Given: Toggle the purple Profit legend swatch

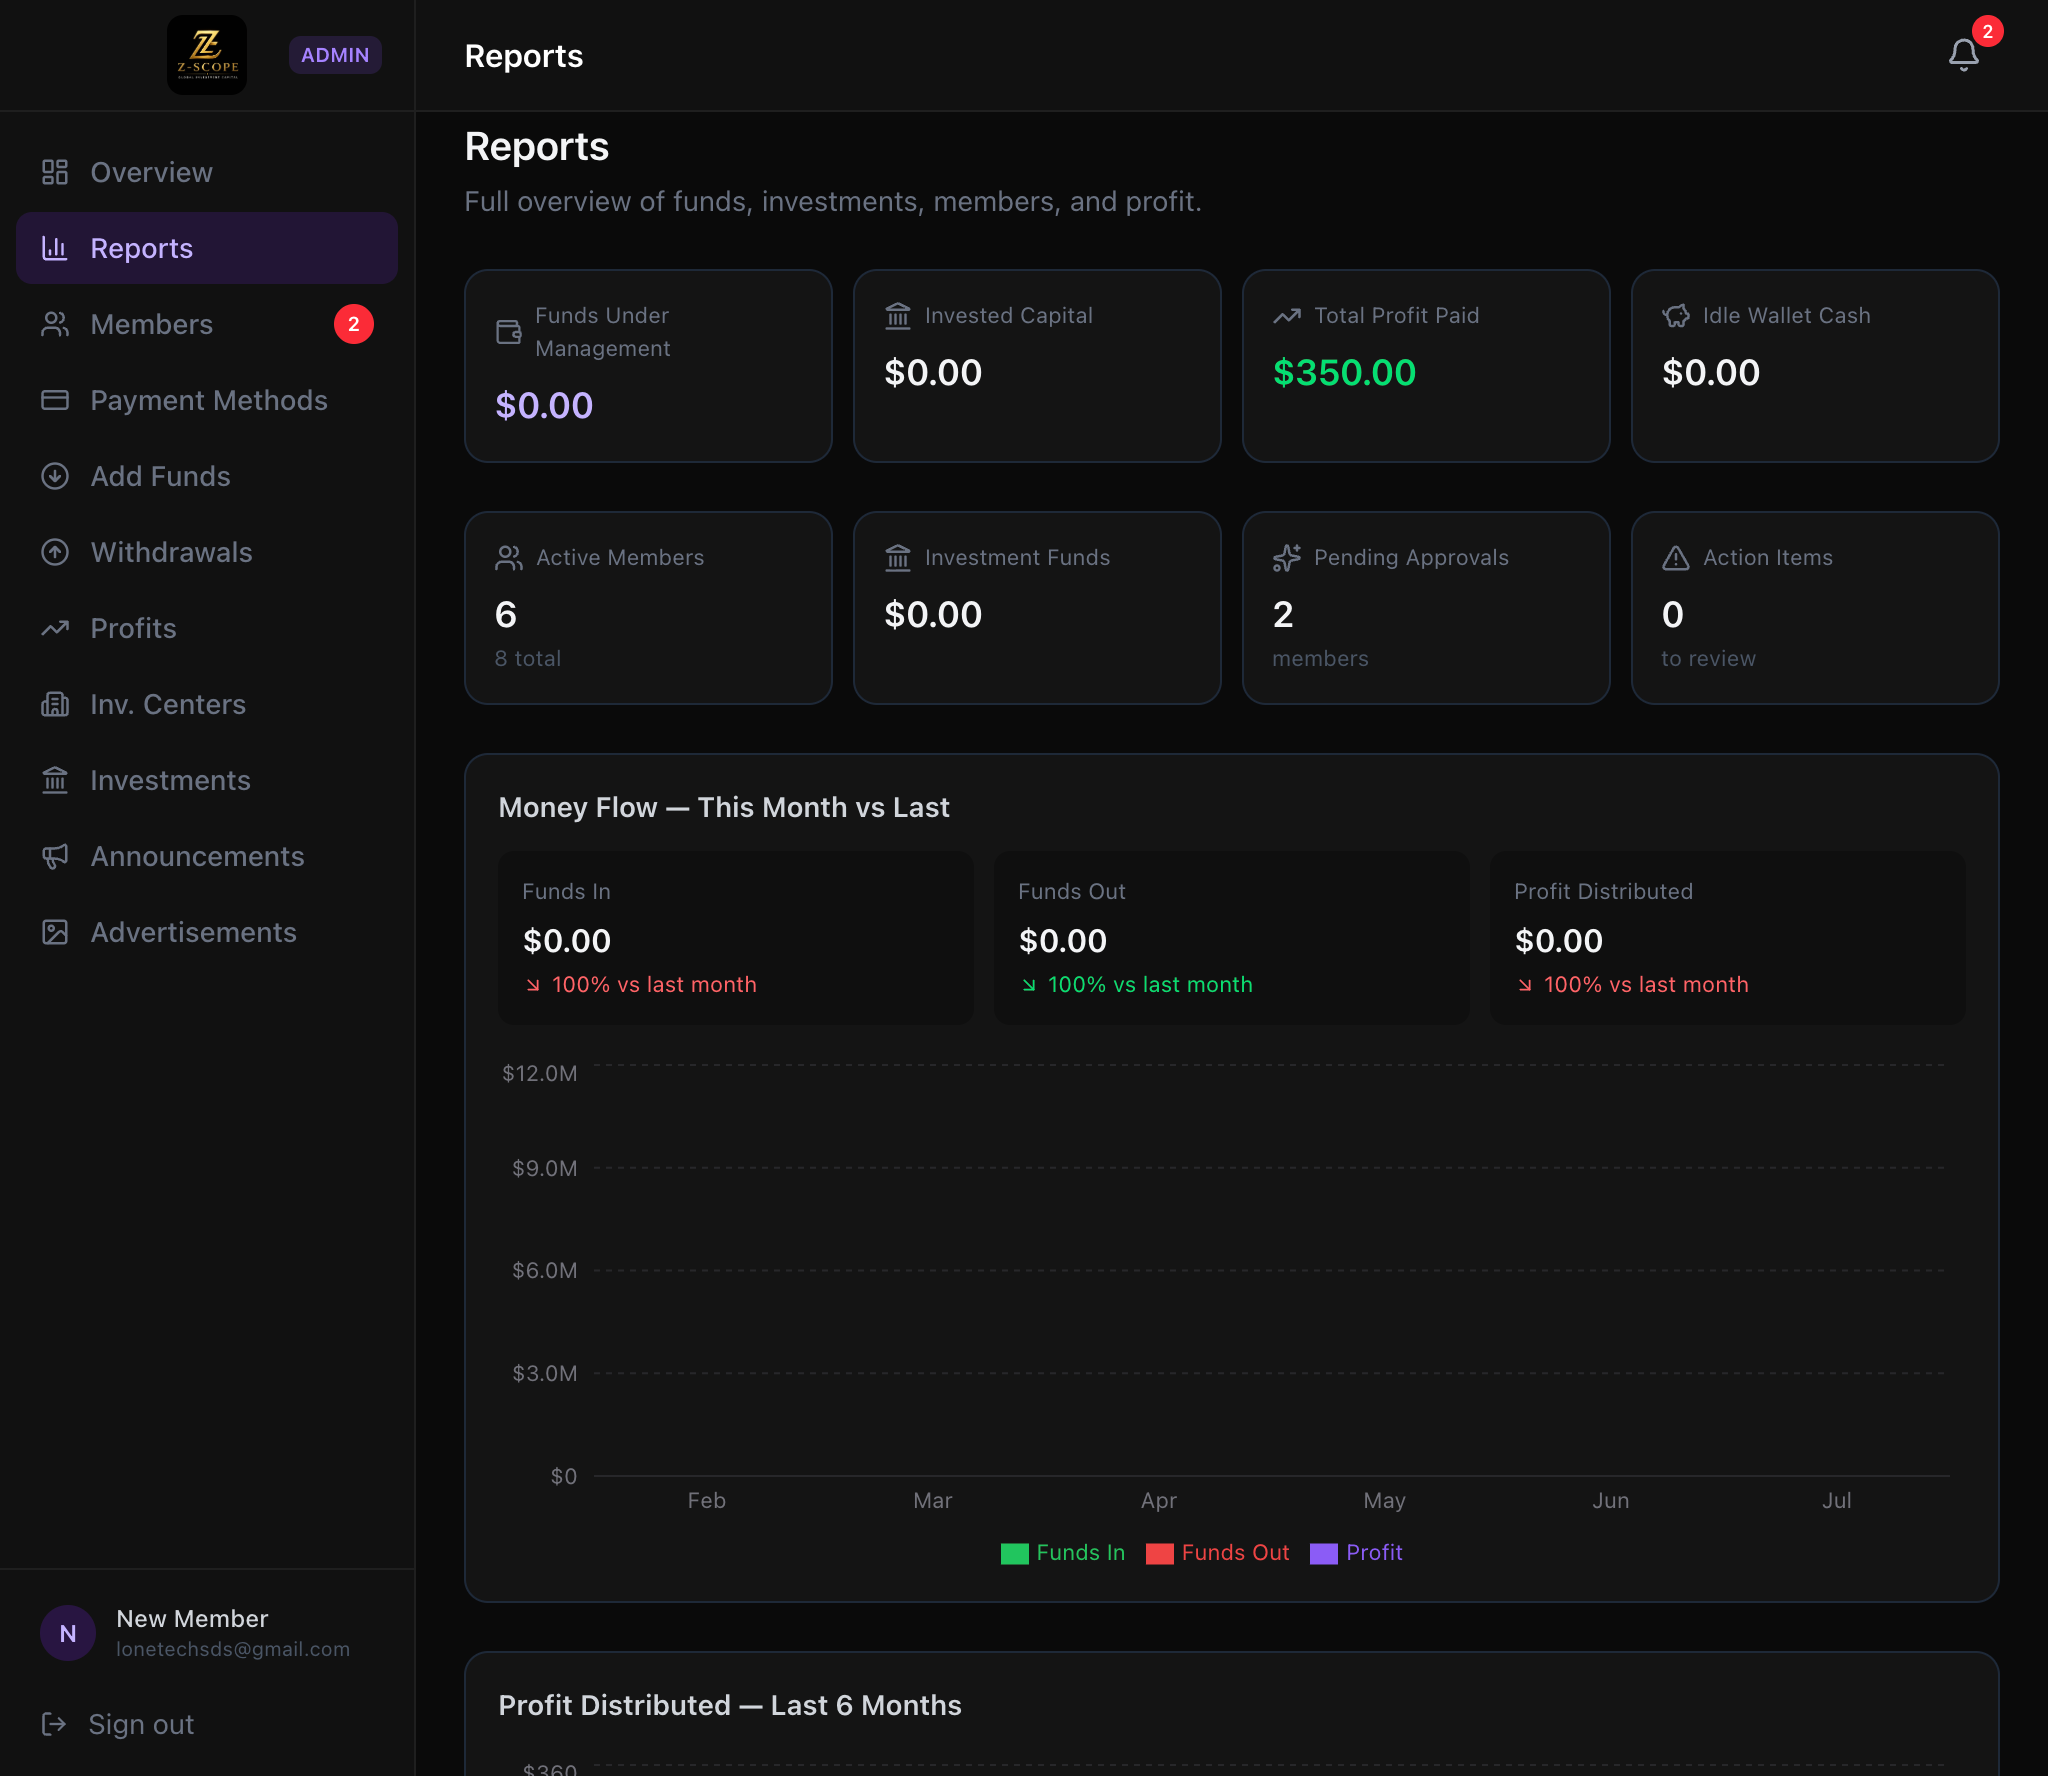Looking at the screenshot, I should coord(1324,1554).
